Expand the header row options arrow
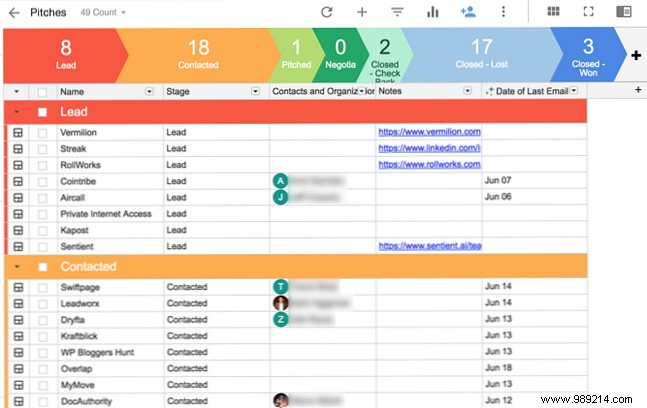The height and width of the screenshot is (408, 647). 17,92
